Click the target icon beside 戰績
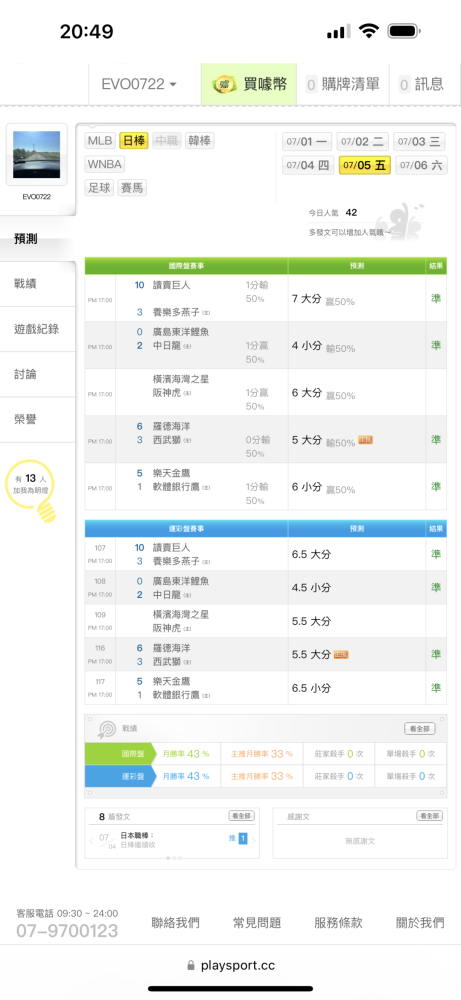Image resolution: width=461 pixels, height=1000 pixels. pos(105,728)
